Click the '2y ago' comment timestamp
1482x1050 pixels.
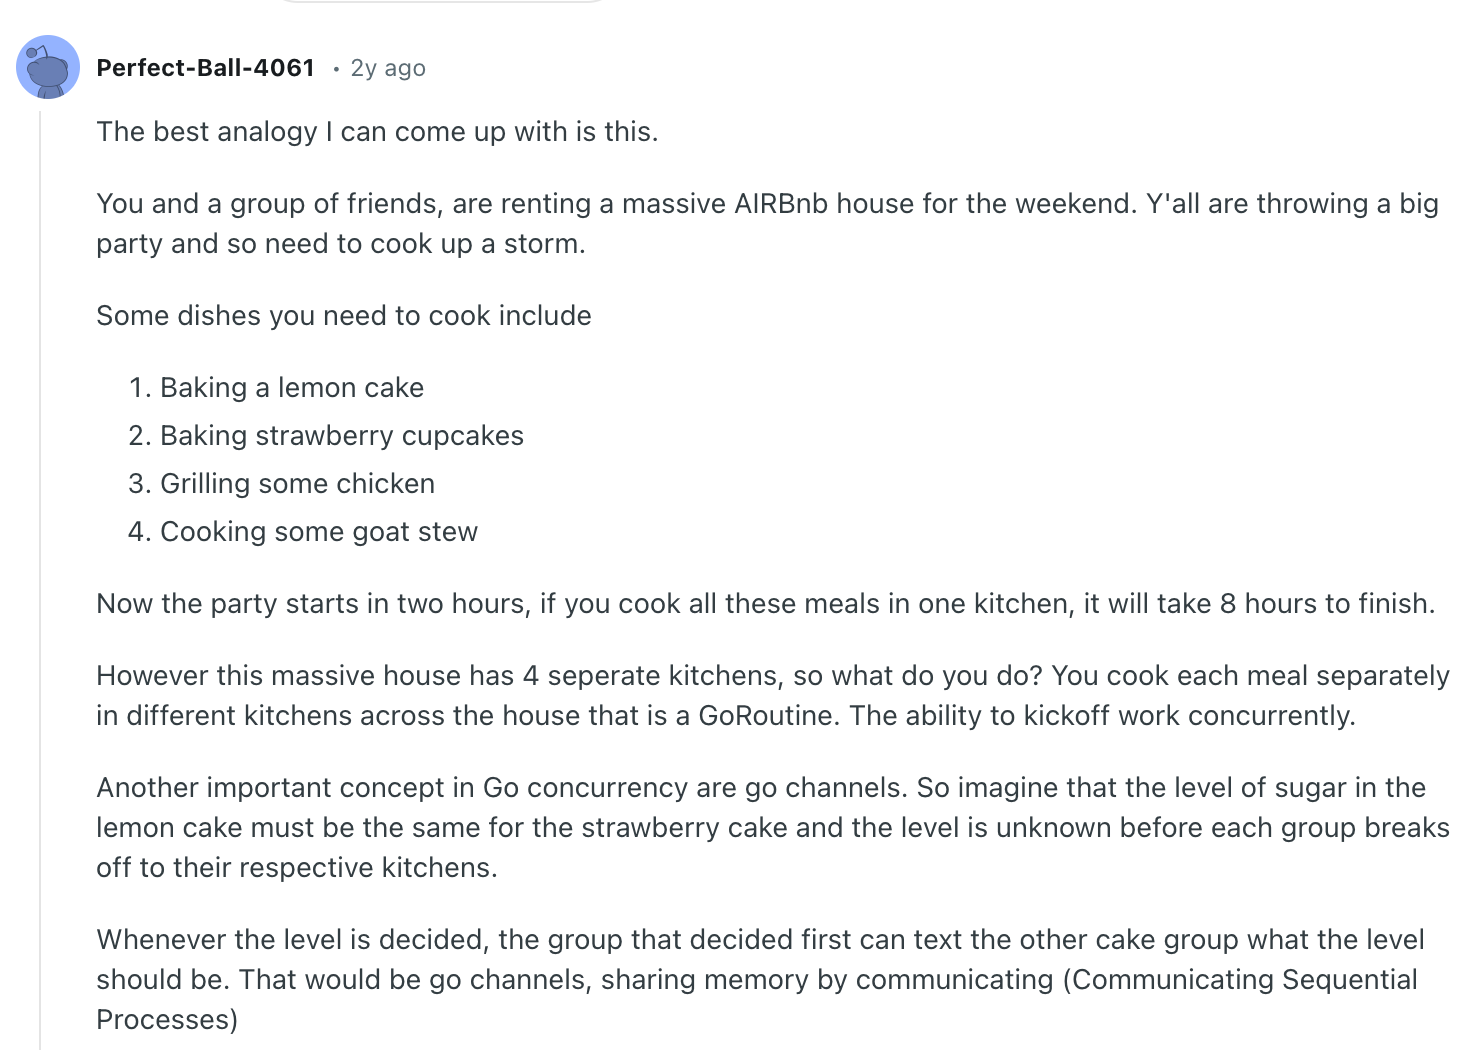[388, 68]
